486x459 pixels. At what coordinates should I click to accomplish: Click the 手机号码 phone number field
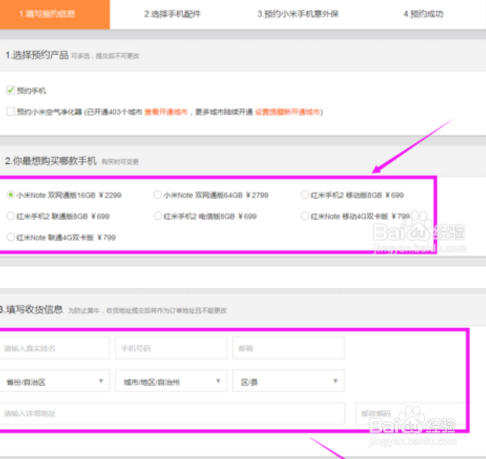[x=171, y=348]
